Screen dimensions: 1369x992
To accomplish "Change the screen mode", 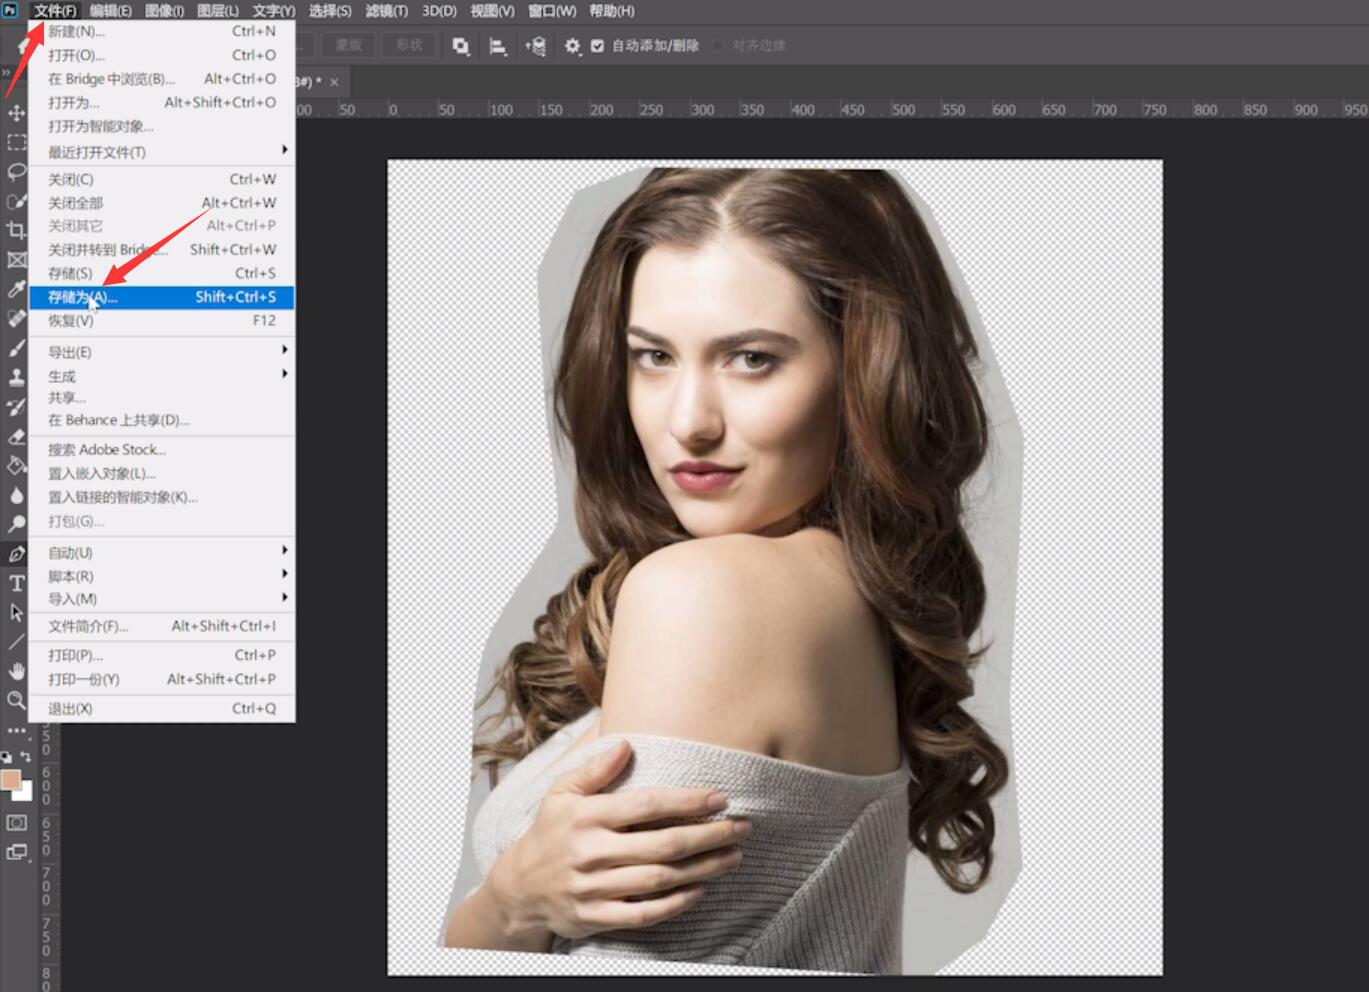I will click(x=16, y=852).
